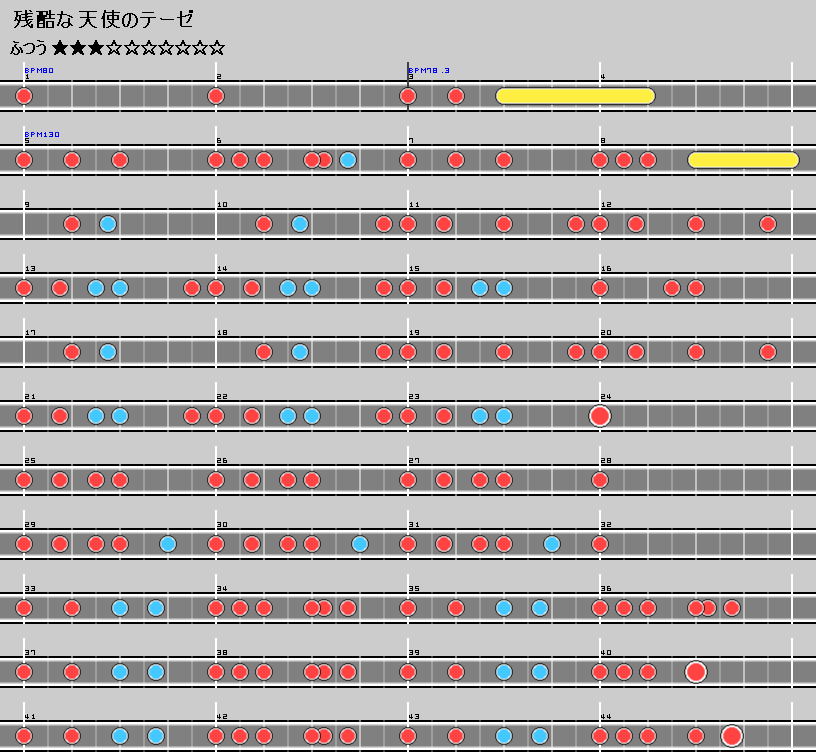Viewport: 816px width, 752px height.
Task: Click the big red note in measure 24
Action: tap(600, 416)
